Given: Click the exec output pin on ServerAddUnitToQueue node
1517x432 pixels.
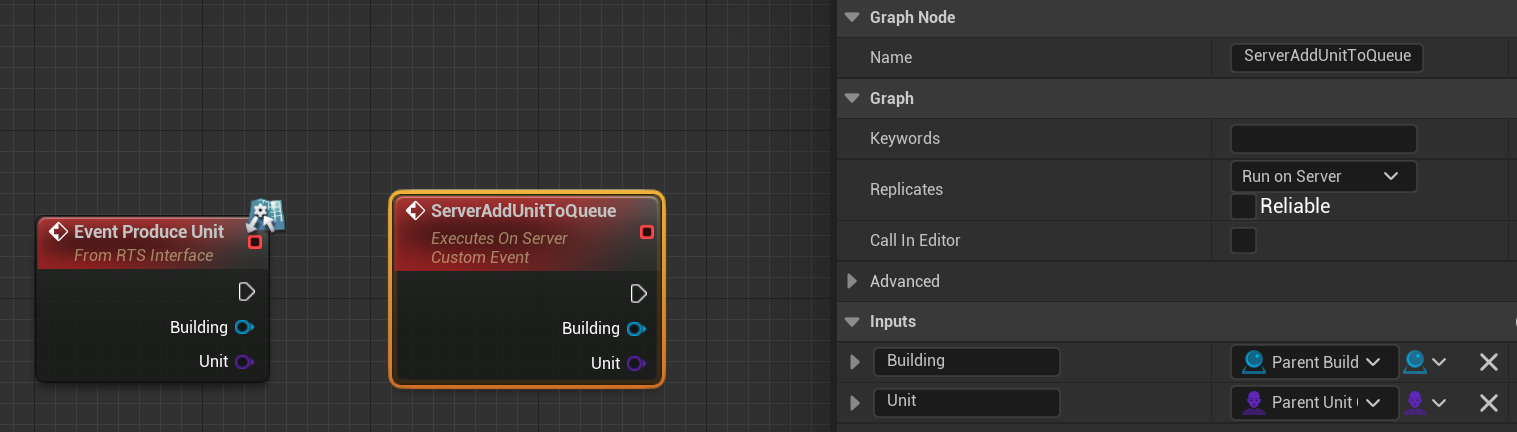Looking at the screenshot, I should point(639,294).
